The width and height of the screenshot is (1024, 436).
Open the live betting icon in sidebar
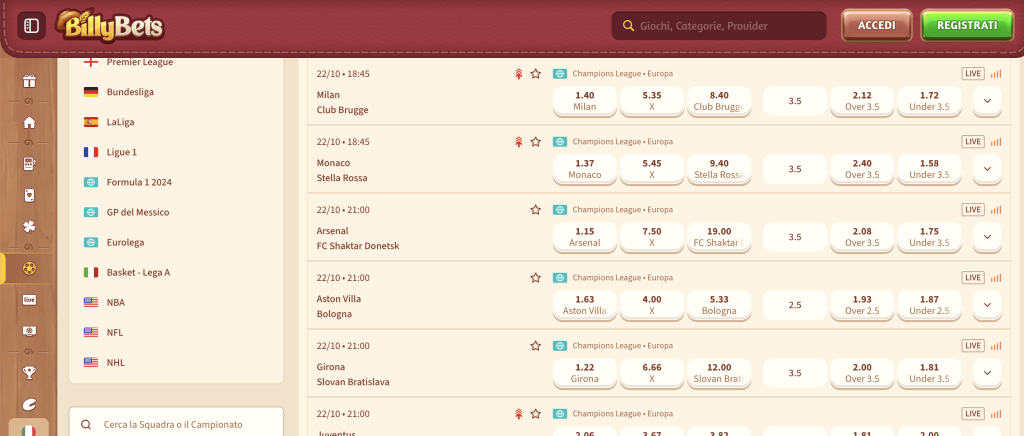(x=29, y=300)
